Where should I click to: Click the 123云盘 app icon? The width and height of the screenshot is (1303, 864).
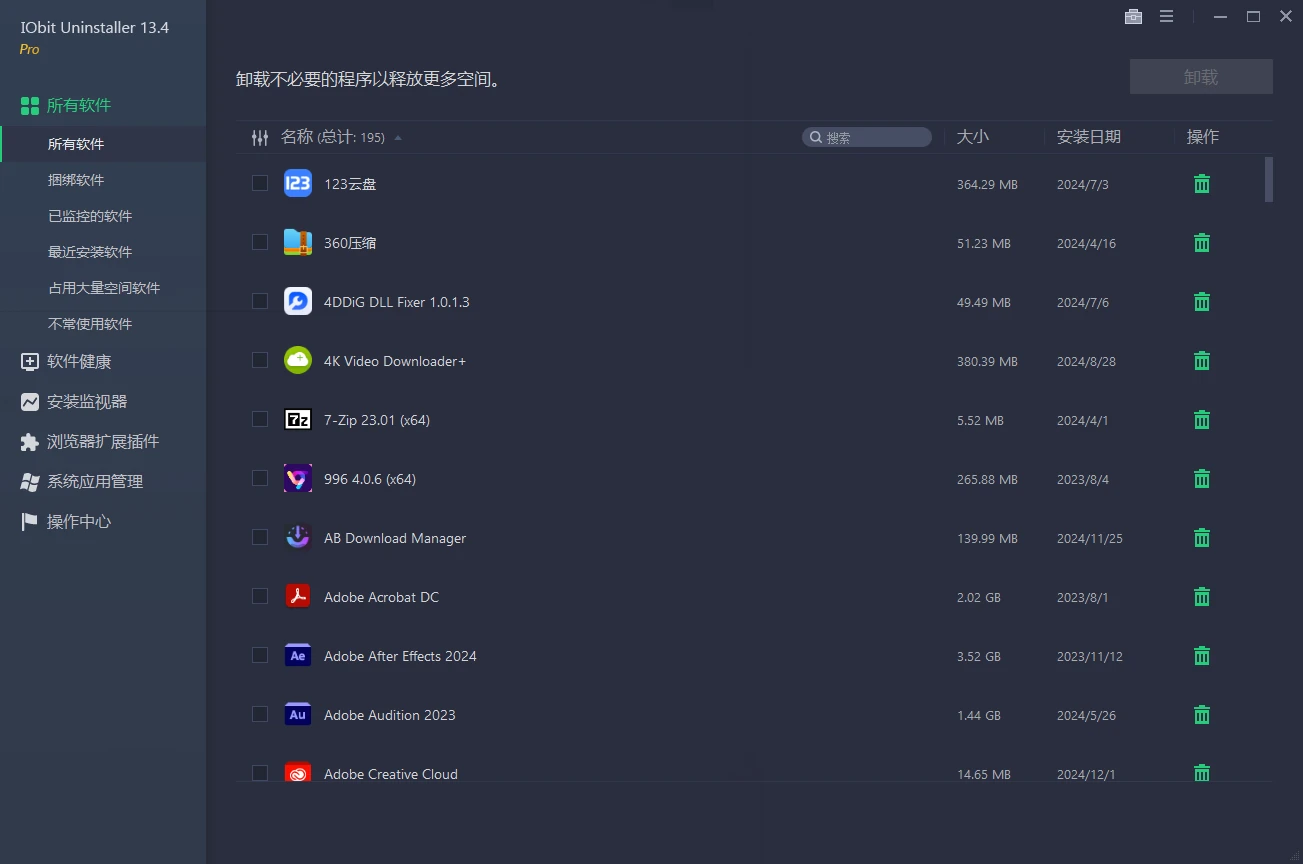coord(298,183)
